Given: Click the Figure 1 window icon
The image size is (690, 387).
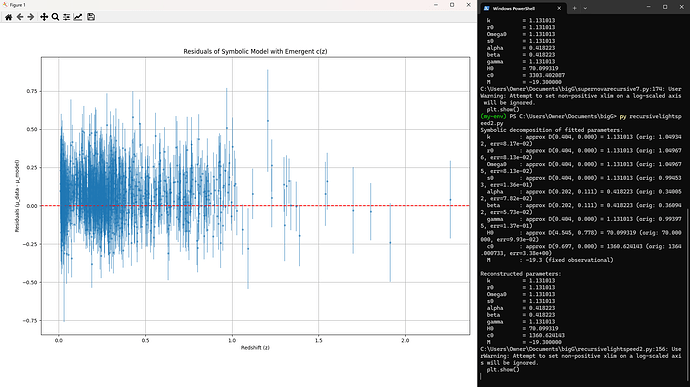Looking at the screenshot, I should click(x=5, y=5).
